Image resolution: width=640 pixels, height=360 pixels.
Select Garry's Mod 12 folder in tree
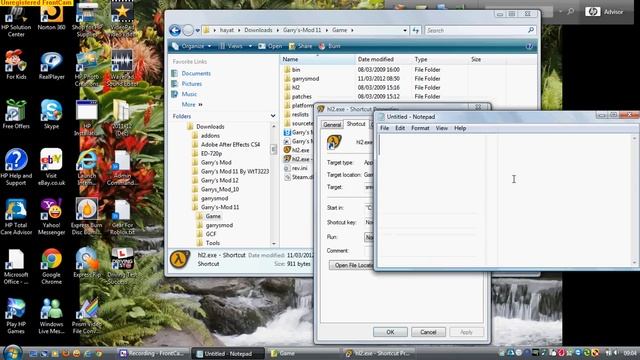coord(220,180)
